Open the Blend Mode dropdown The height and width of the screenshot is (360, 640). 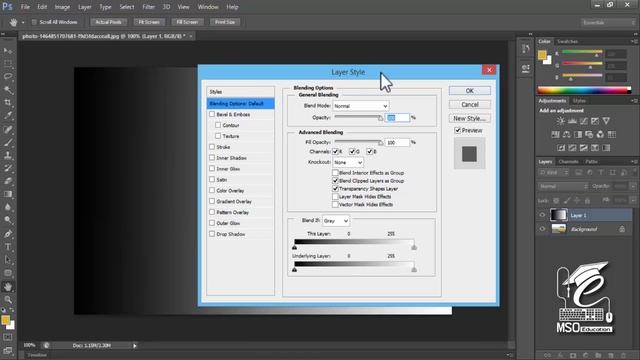(x=361, y=106)
